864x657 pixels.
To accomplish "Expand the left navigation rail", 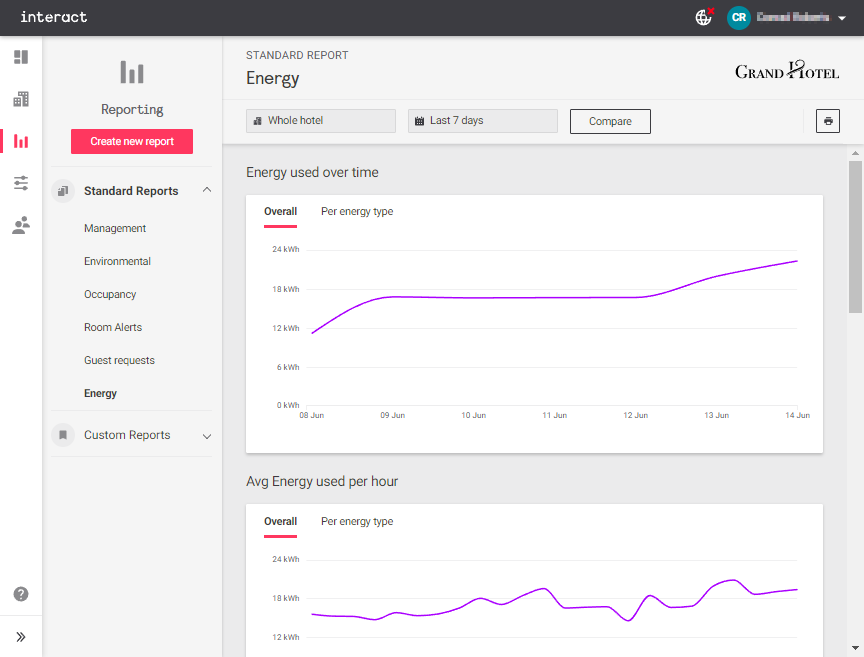I will tap(20, 636).
